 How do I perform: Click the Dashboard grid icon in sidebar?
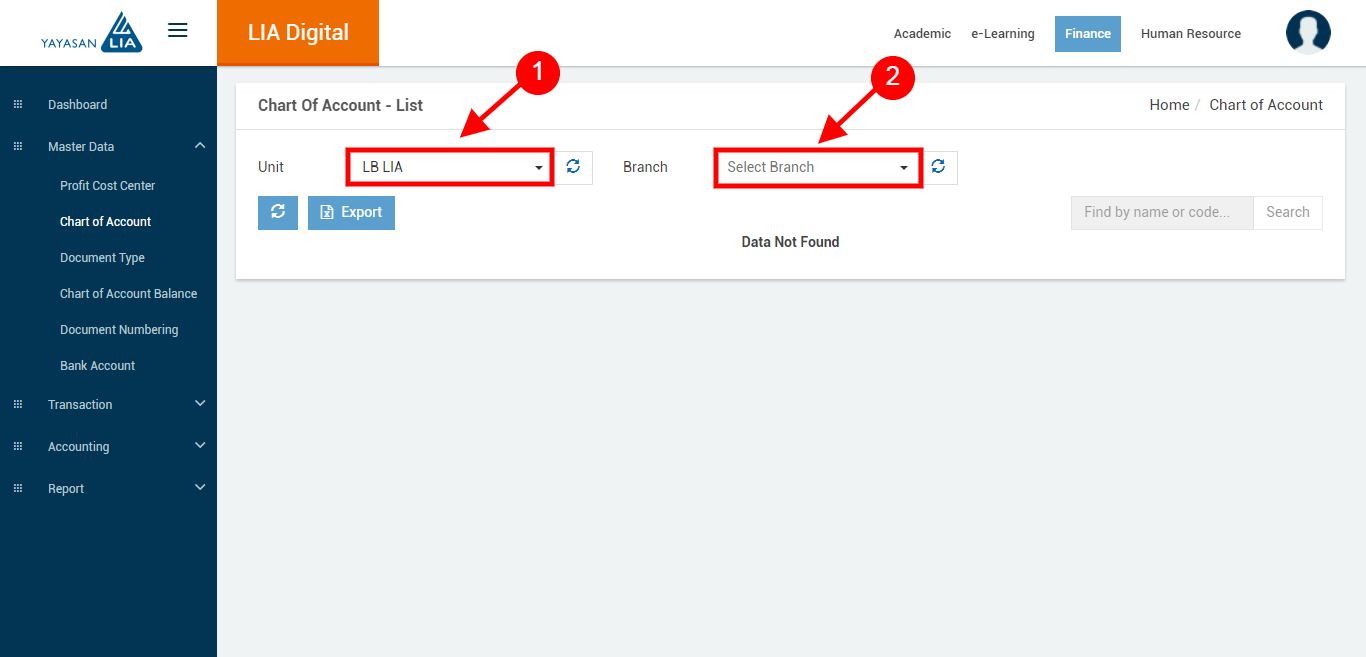(x=17, y=105)
